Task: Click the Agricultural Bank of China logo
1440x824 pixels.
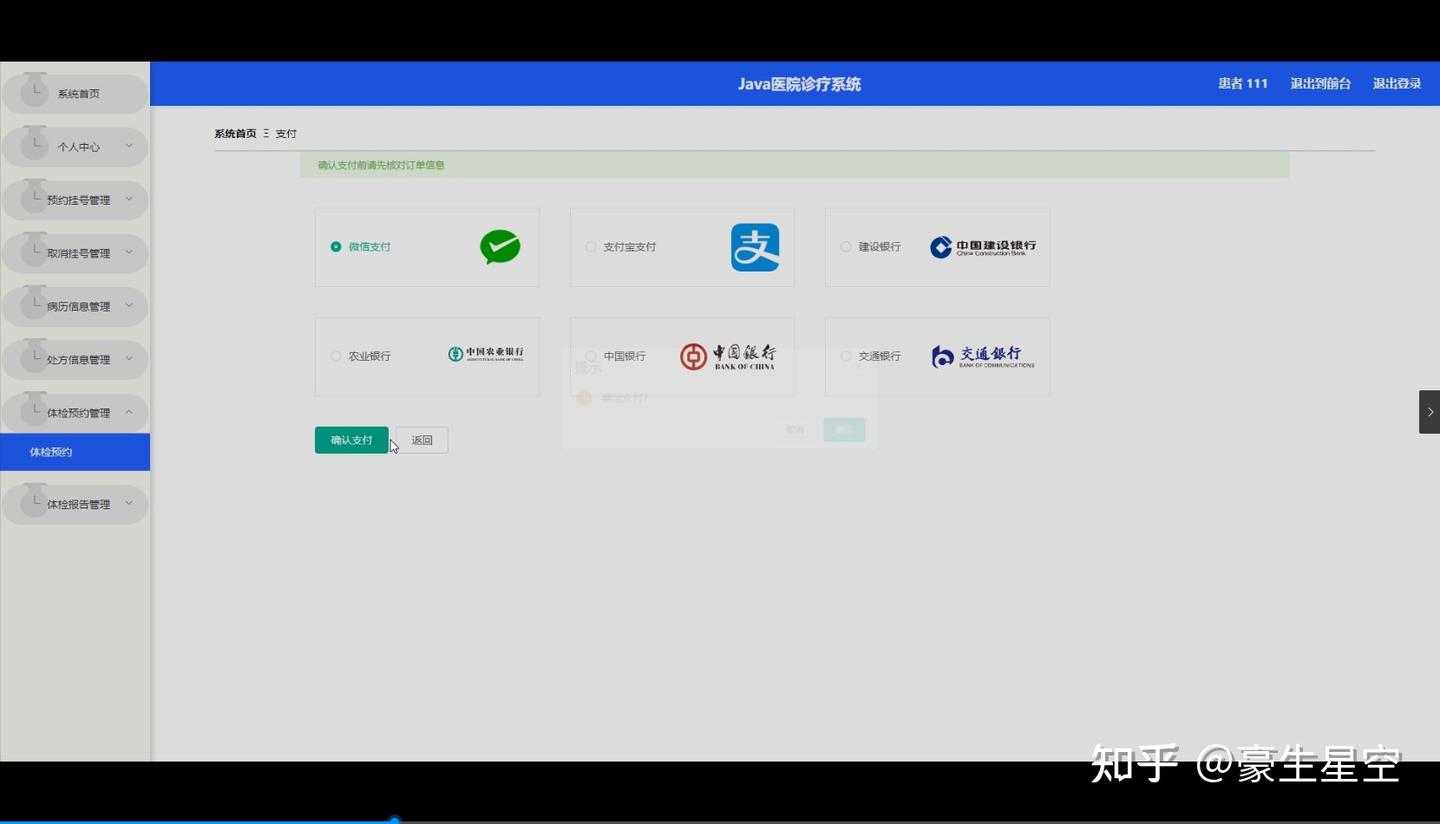Action: point(486,354)
